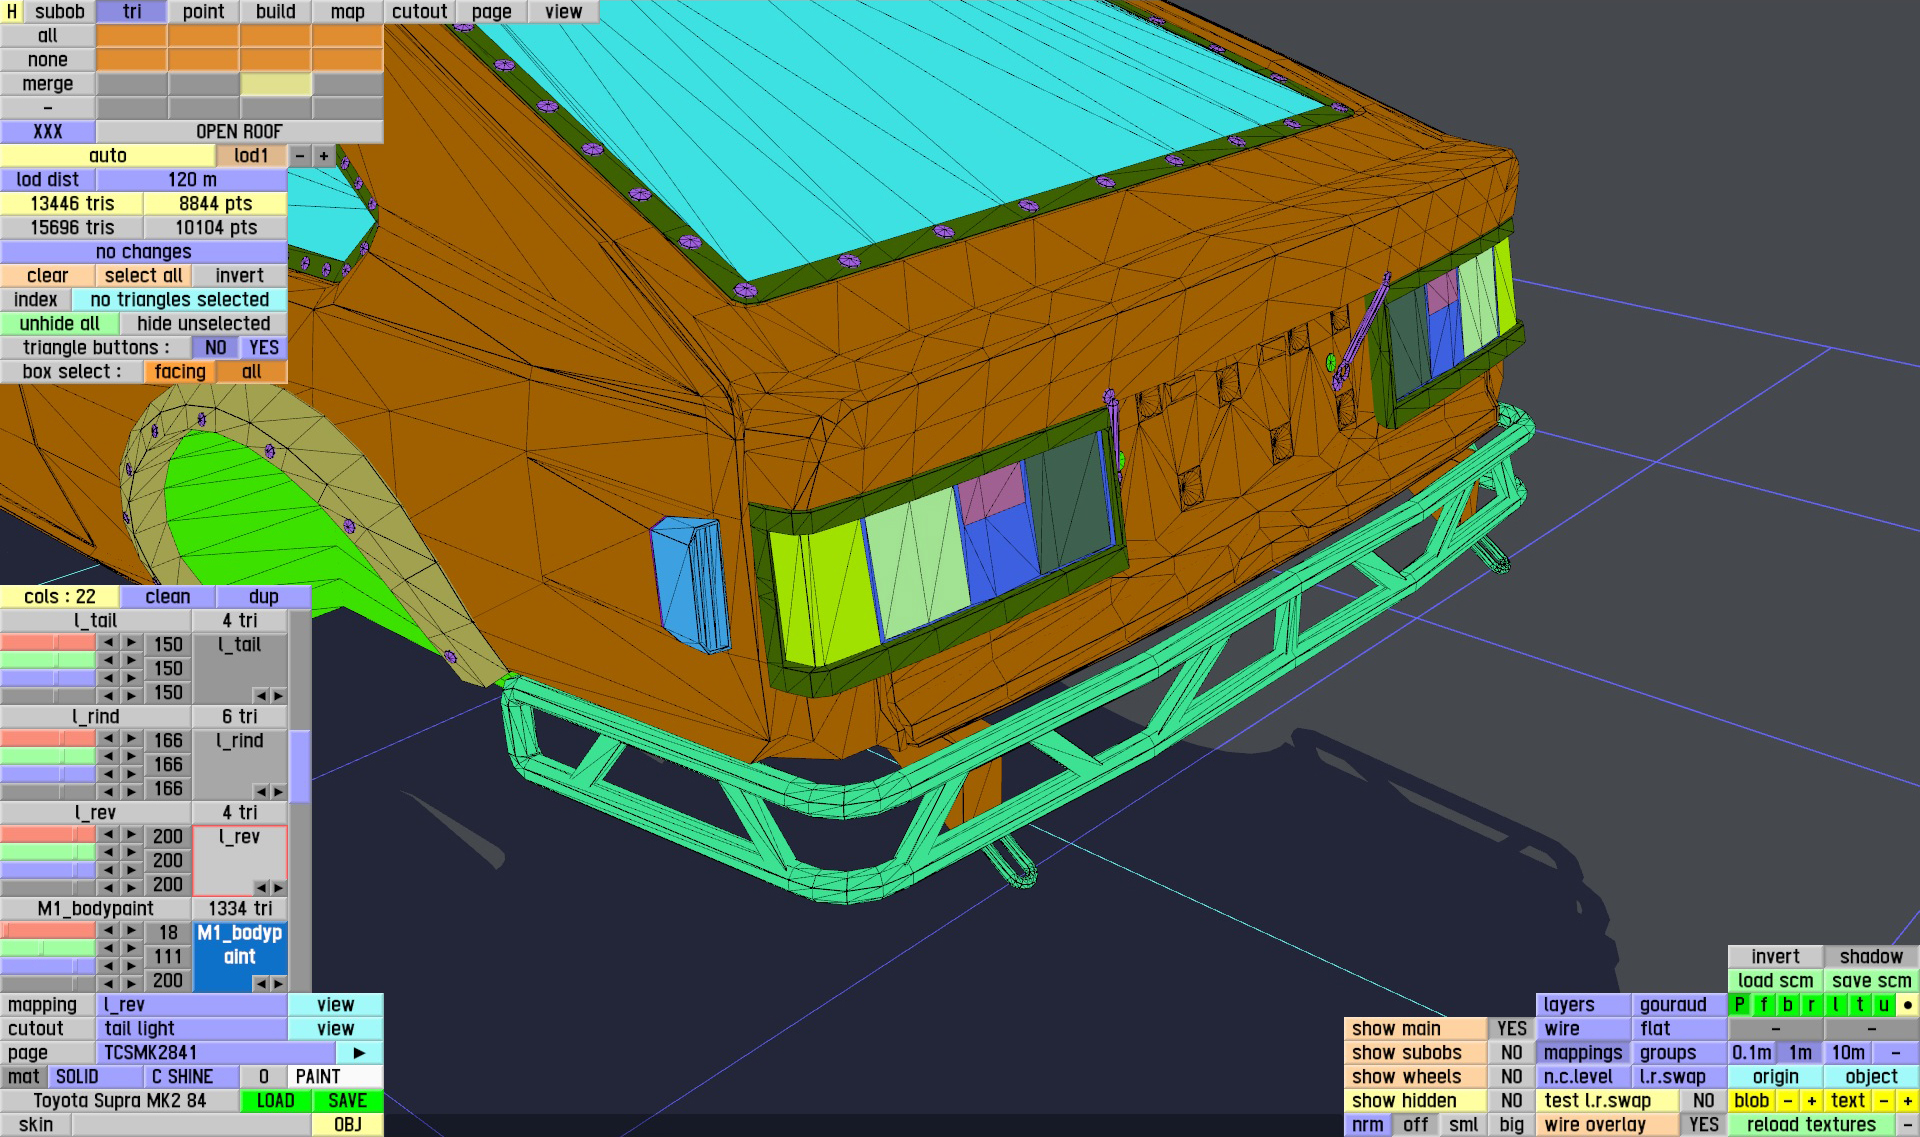
Task: Click the green SAVE button
Action: 347,1101
